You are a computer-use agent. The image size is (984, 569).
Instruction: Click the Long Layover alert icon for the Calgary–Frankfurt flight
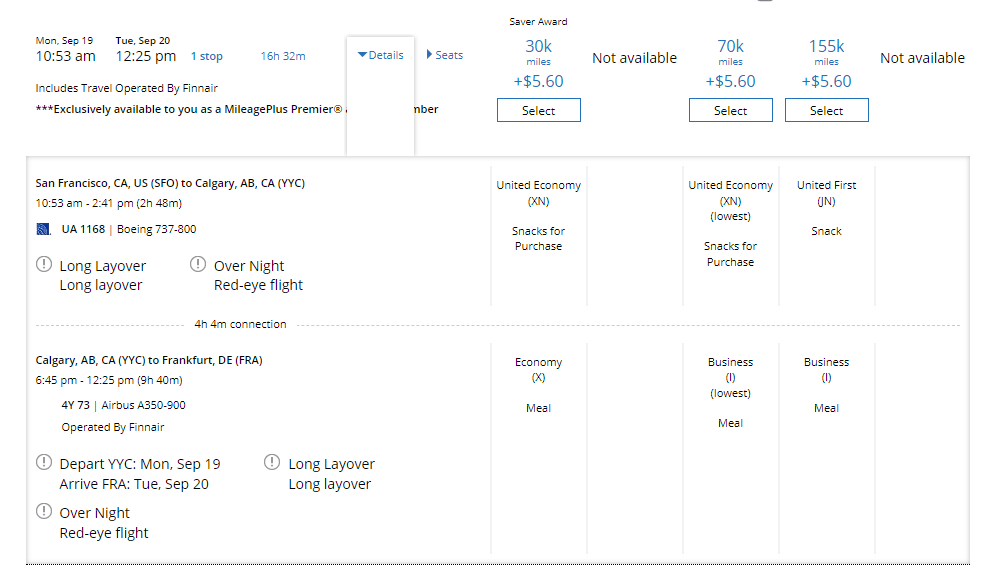pos(272,463)
